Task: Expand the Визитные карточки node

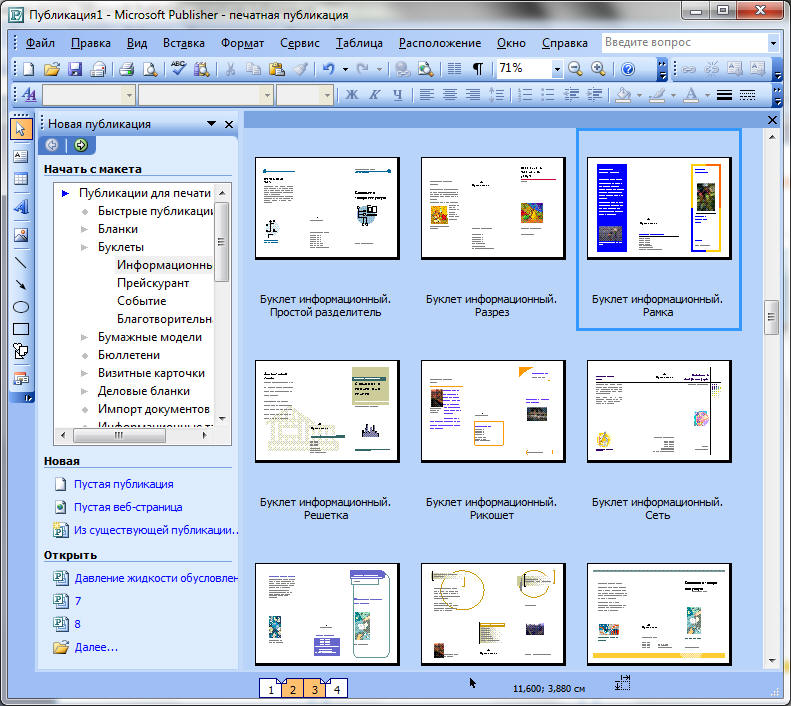Action: pyautogui.click(x=84, y=373)
